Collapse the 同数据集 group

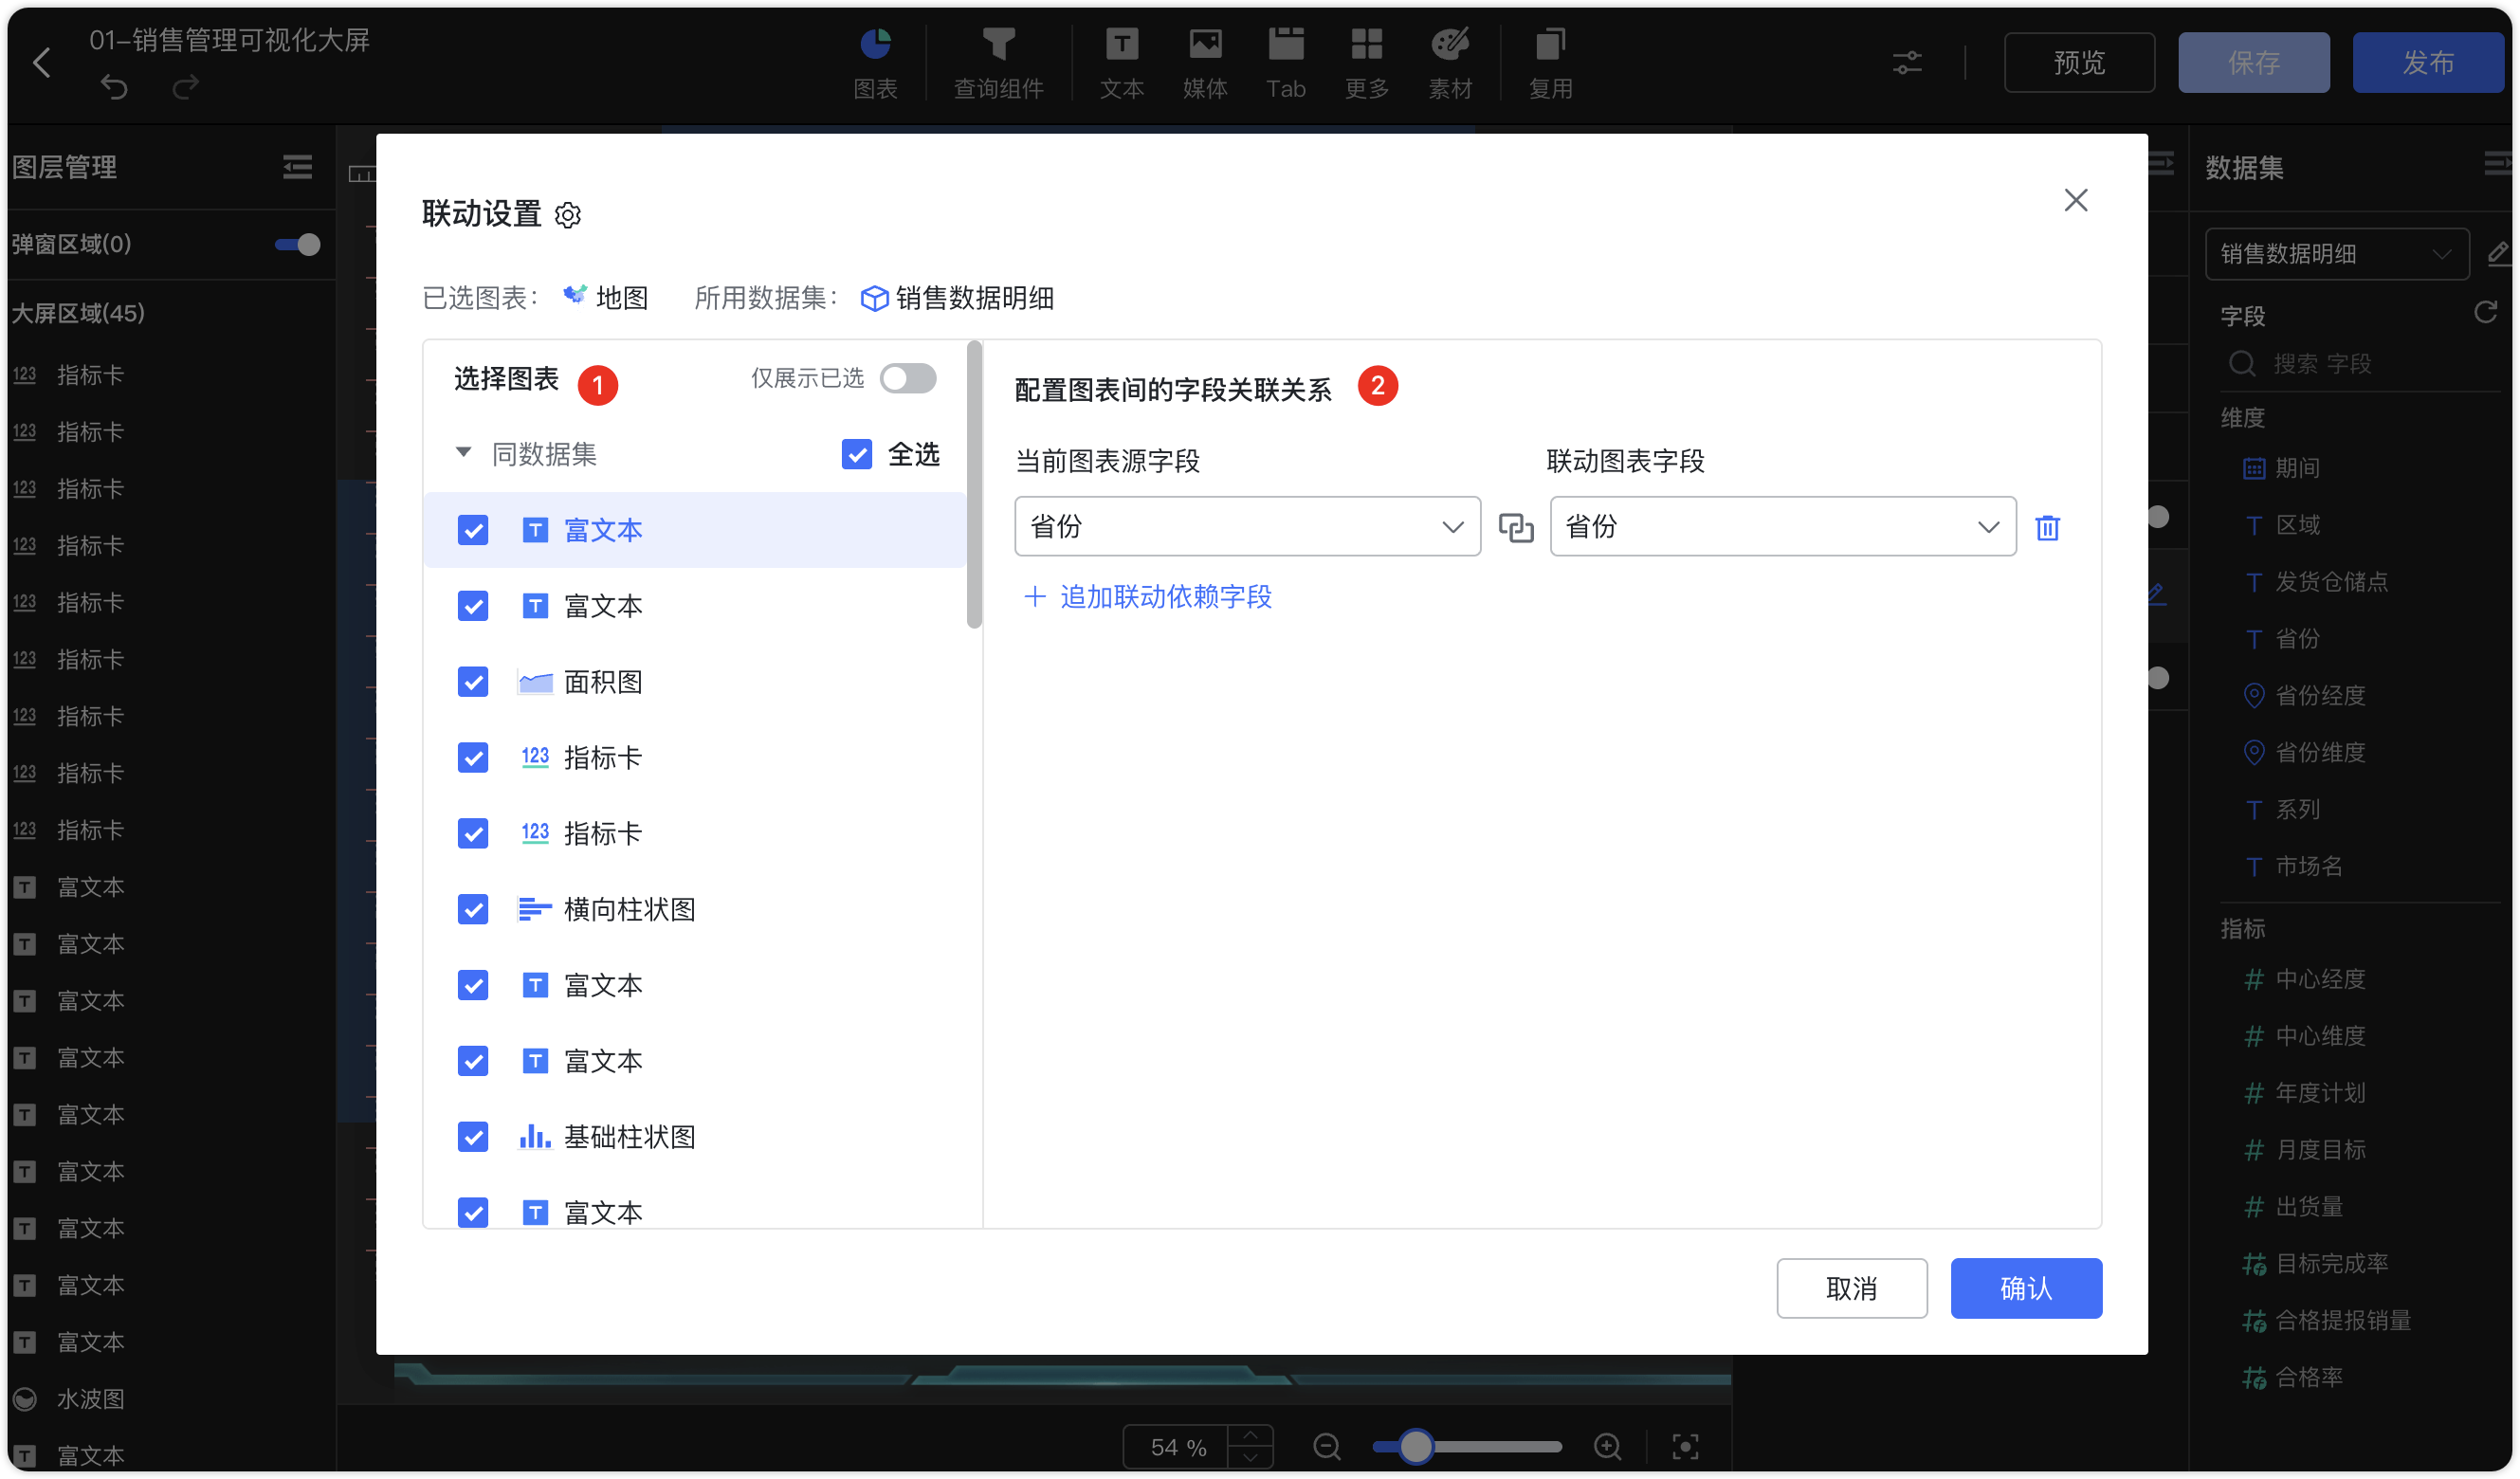(463, 453)
